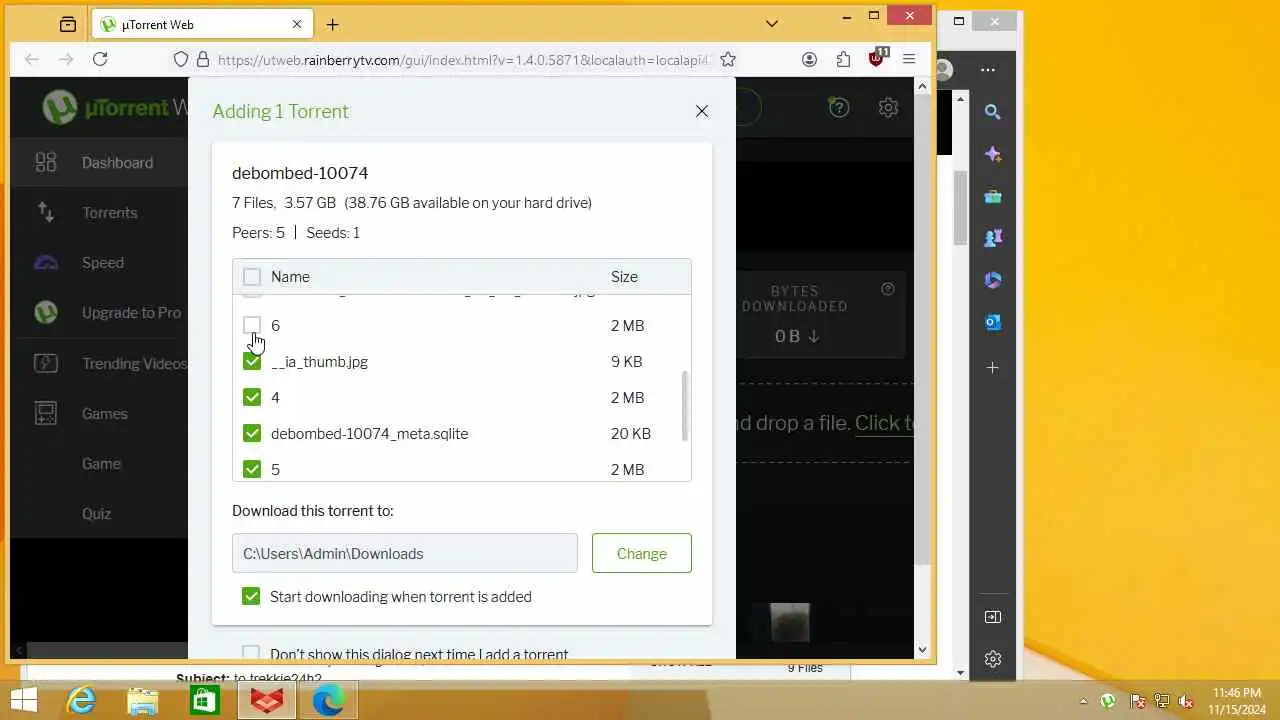Close the µTorrent Web tab
This screenshot has width=1280, height=720.
[297, 24]
